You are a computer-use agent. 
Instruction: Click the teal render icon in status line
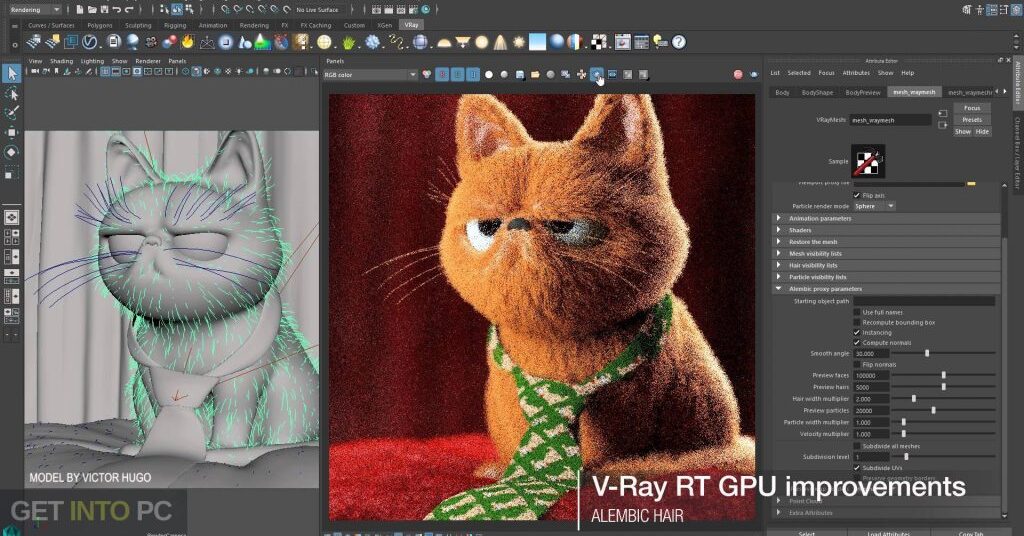pos(426,9)
